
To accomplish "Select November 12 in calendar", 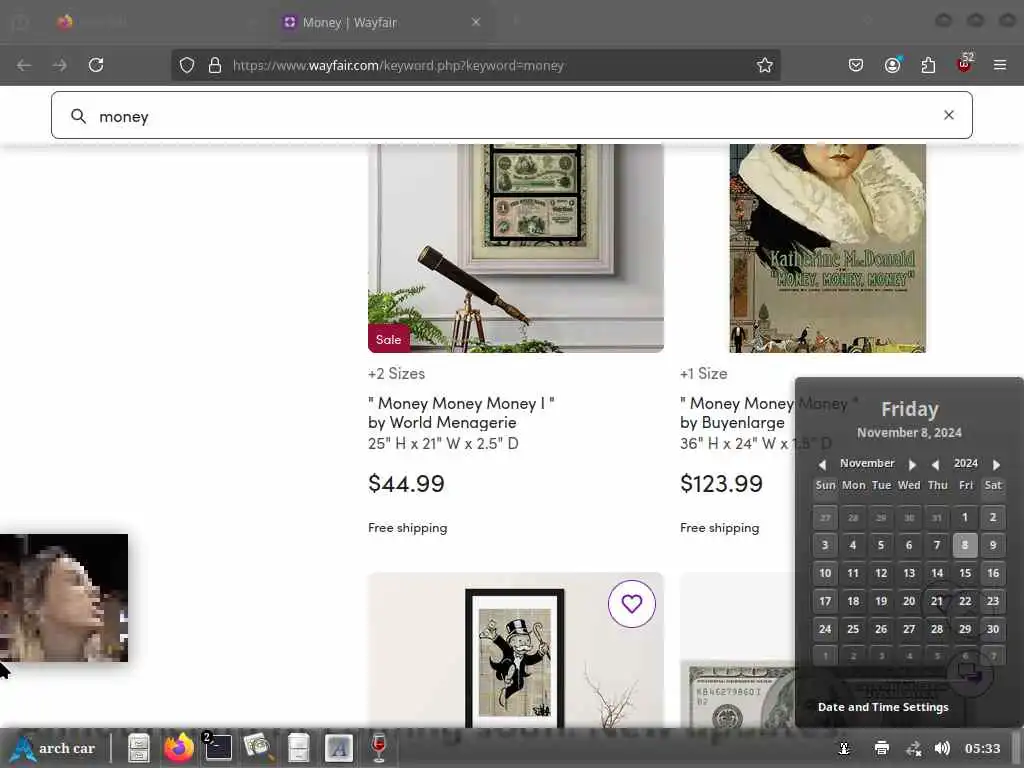I will 881,573.
